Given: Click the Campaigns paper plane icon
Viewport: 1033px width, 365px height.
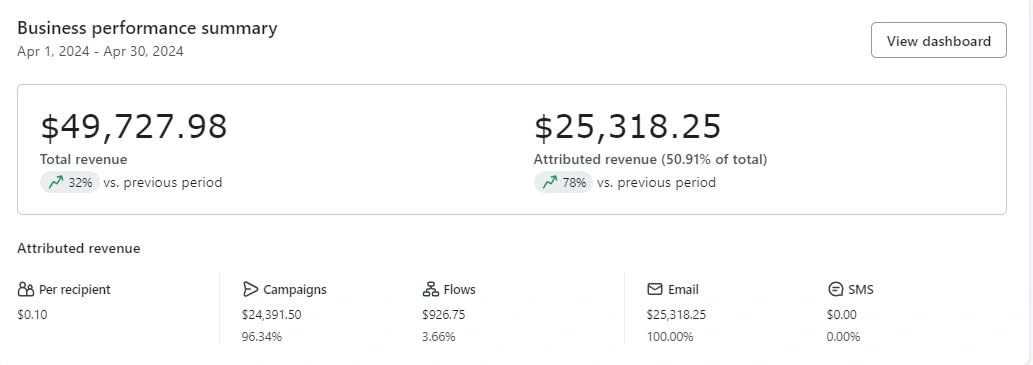Looking at the screenshot, I should click(250, 289).
